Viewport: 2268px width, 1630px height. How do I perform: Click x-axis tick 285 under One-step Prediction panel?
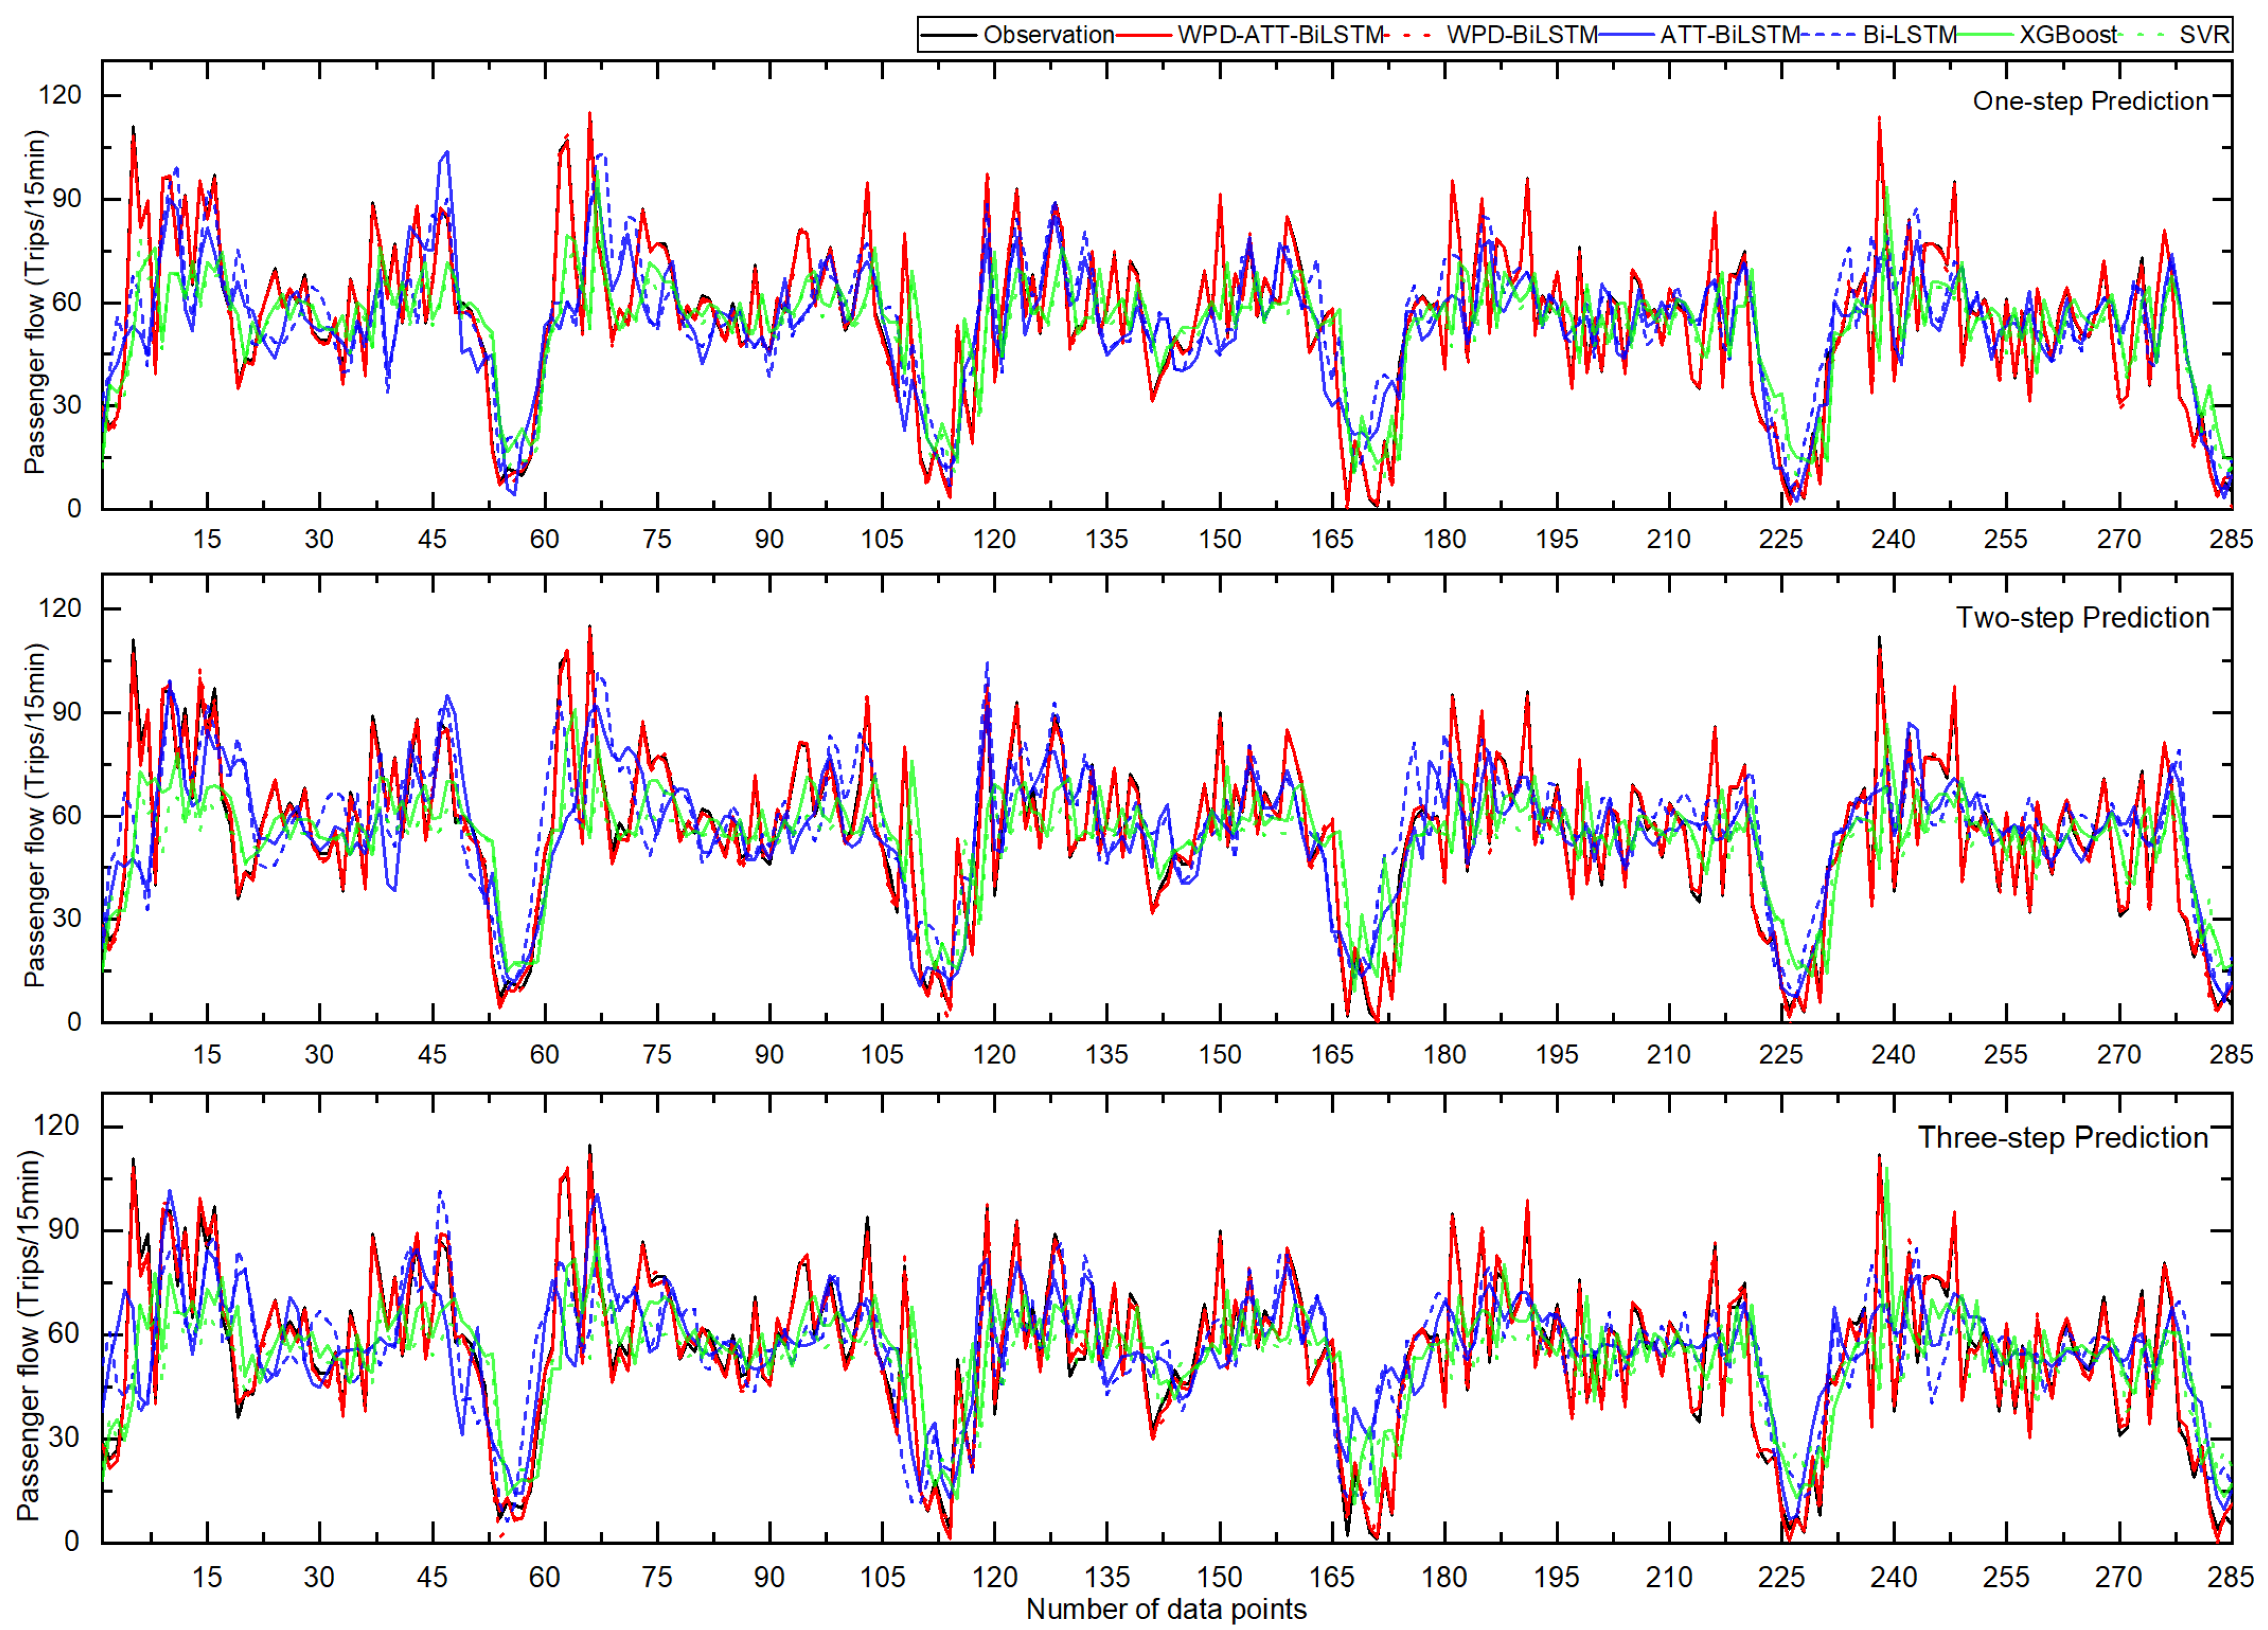point(2231,539)
